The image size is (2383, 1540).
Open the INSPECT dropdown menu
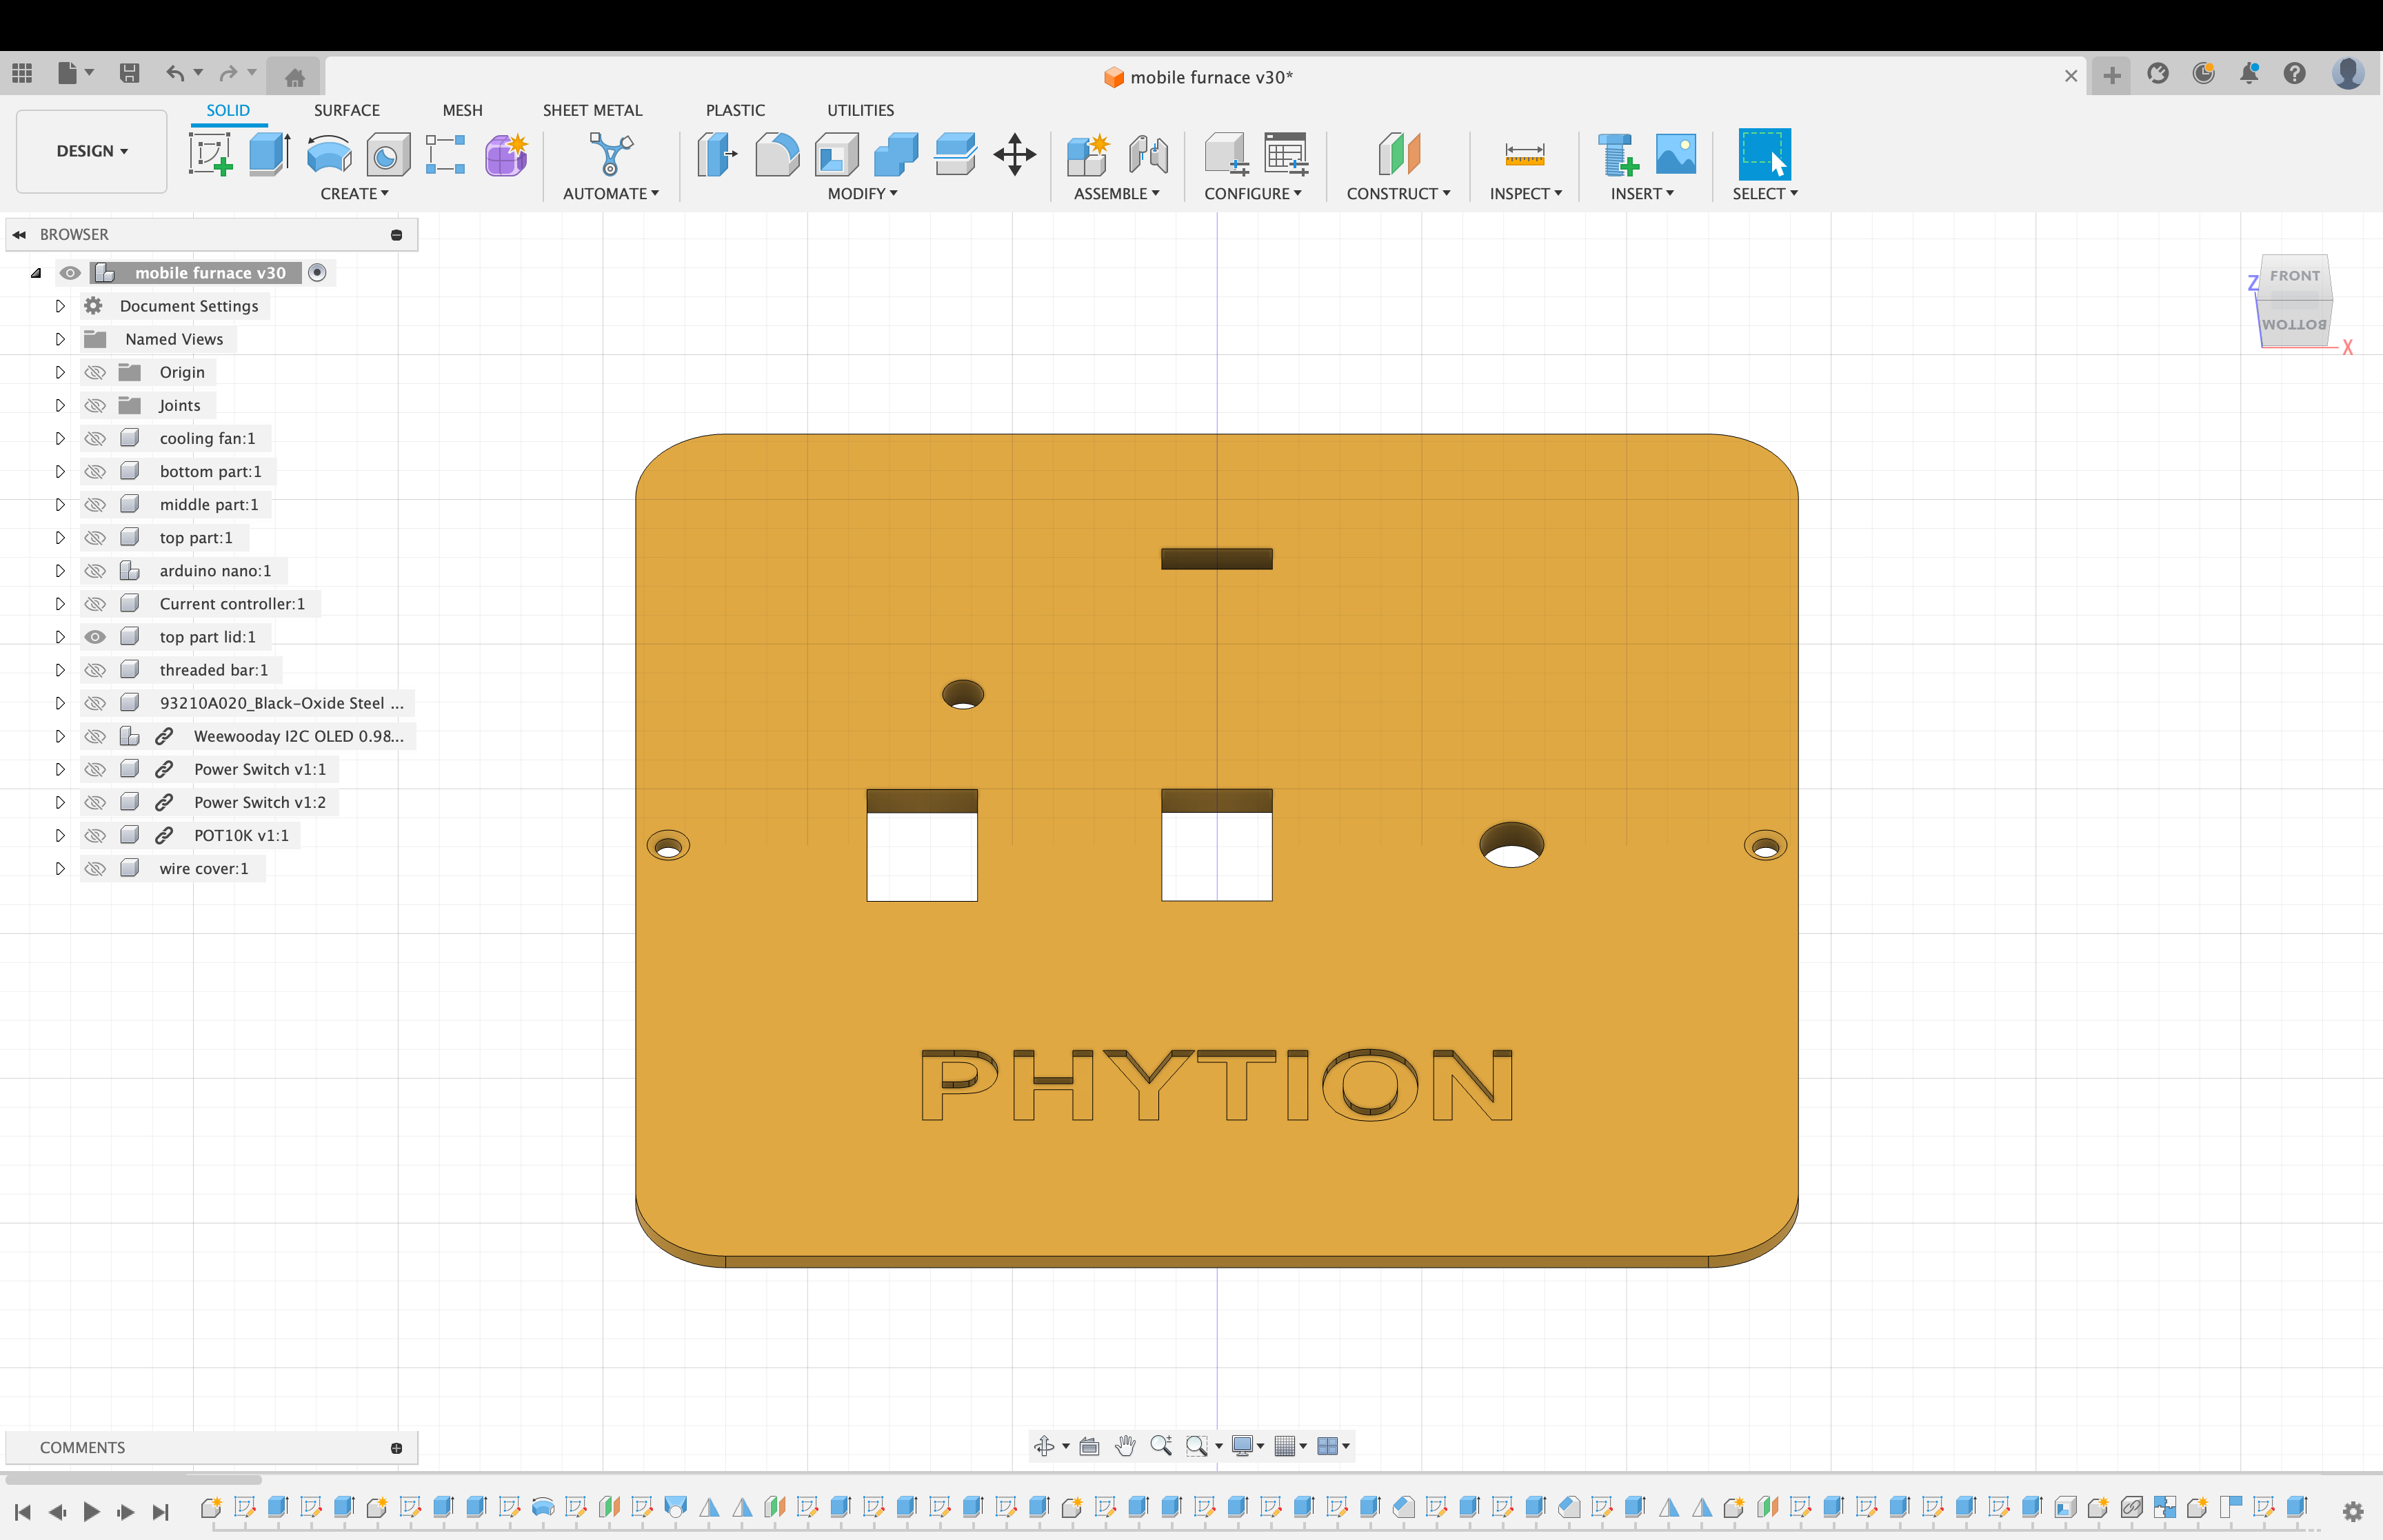click(1525, 193)
